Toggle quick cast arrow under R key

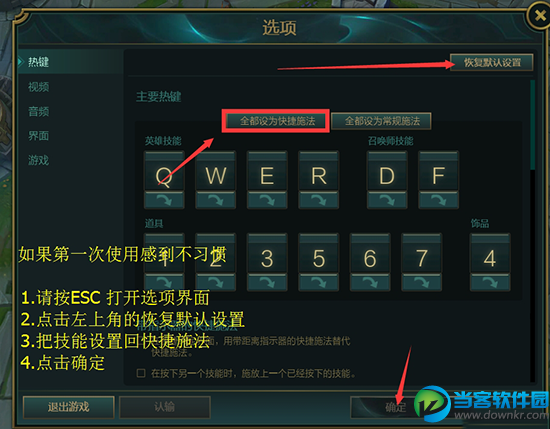click(x=318, y=200)
